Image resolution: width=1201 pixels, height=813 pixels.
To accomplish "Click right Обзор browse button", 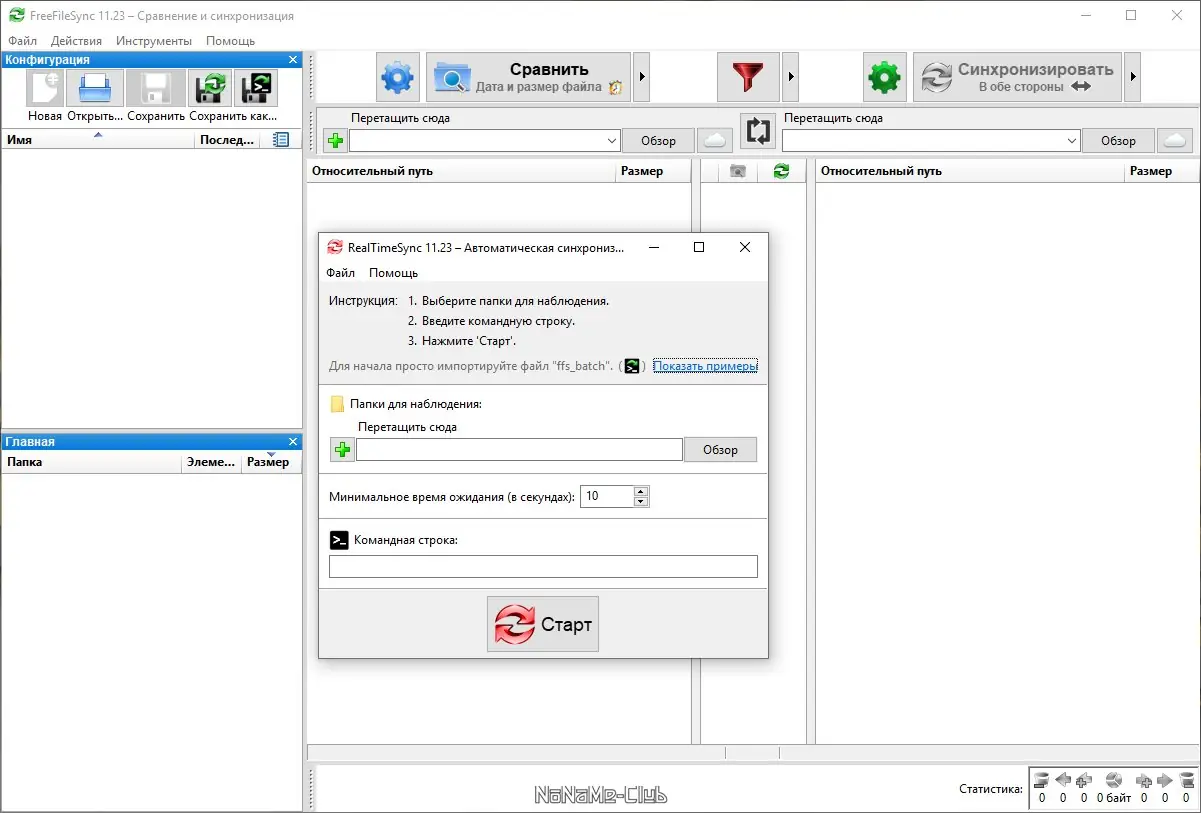I will pos(1118,141).
